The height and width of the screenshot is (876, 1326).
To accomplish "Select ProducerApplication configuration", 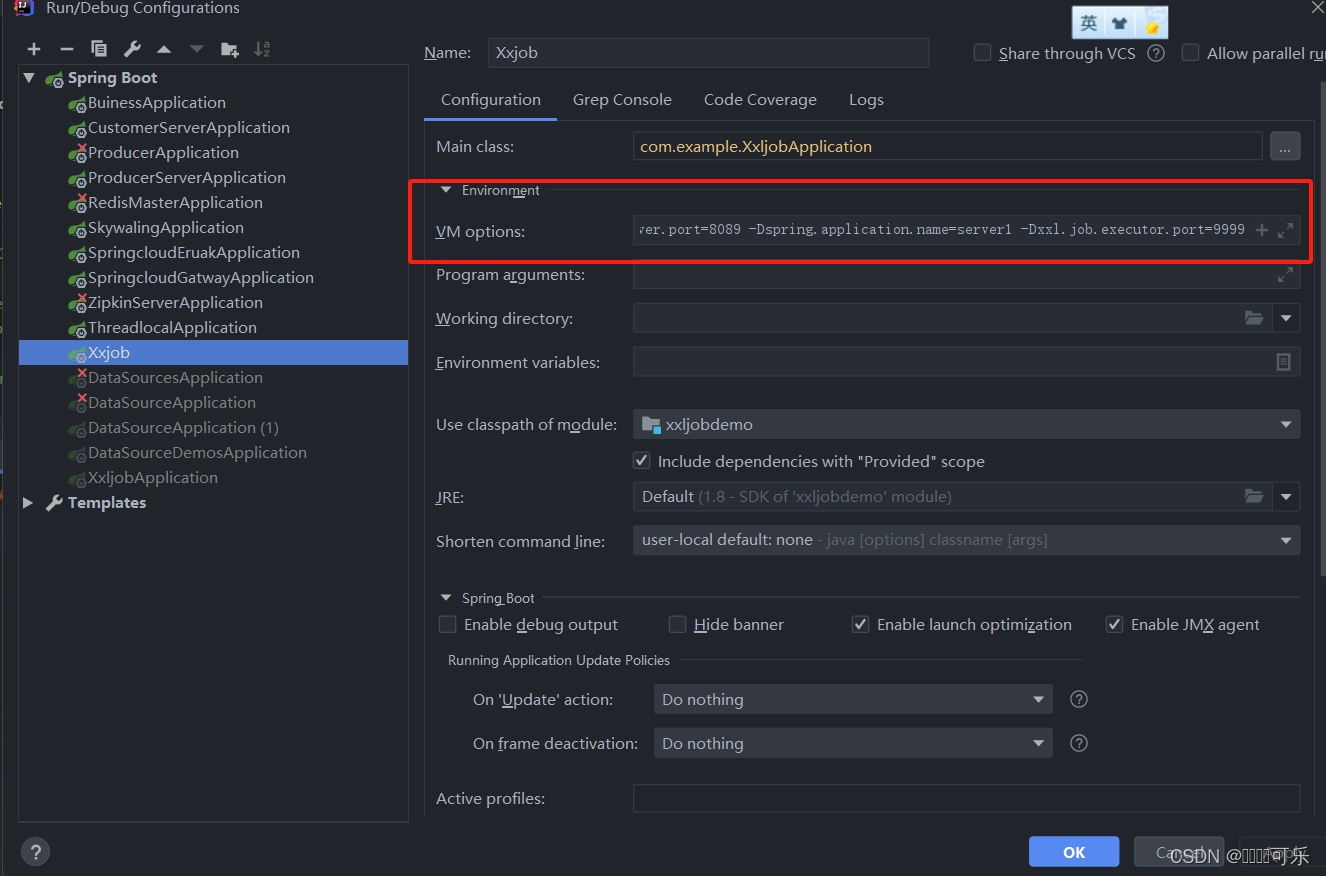I will [x=163, y=152].
